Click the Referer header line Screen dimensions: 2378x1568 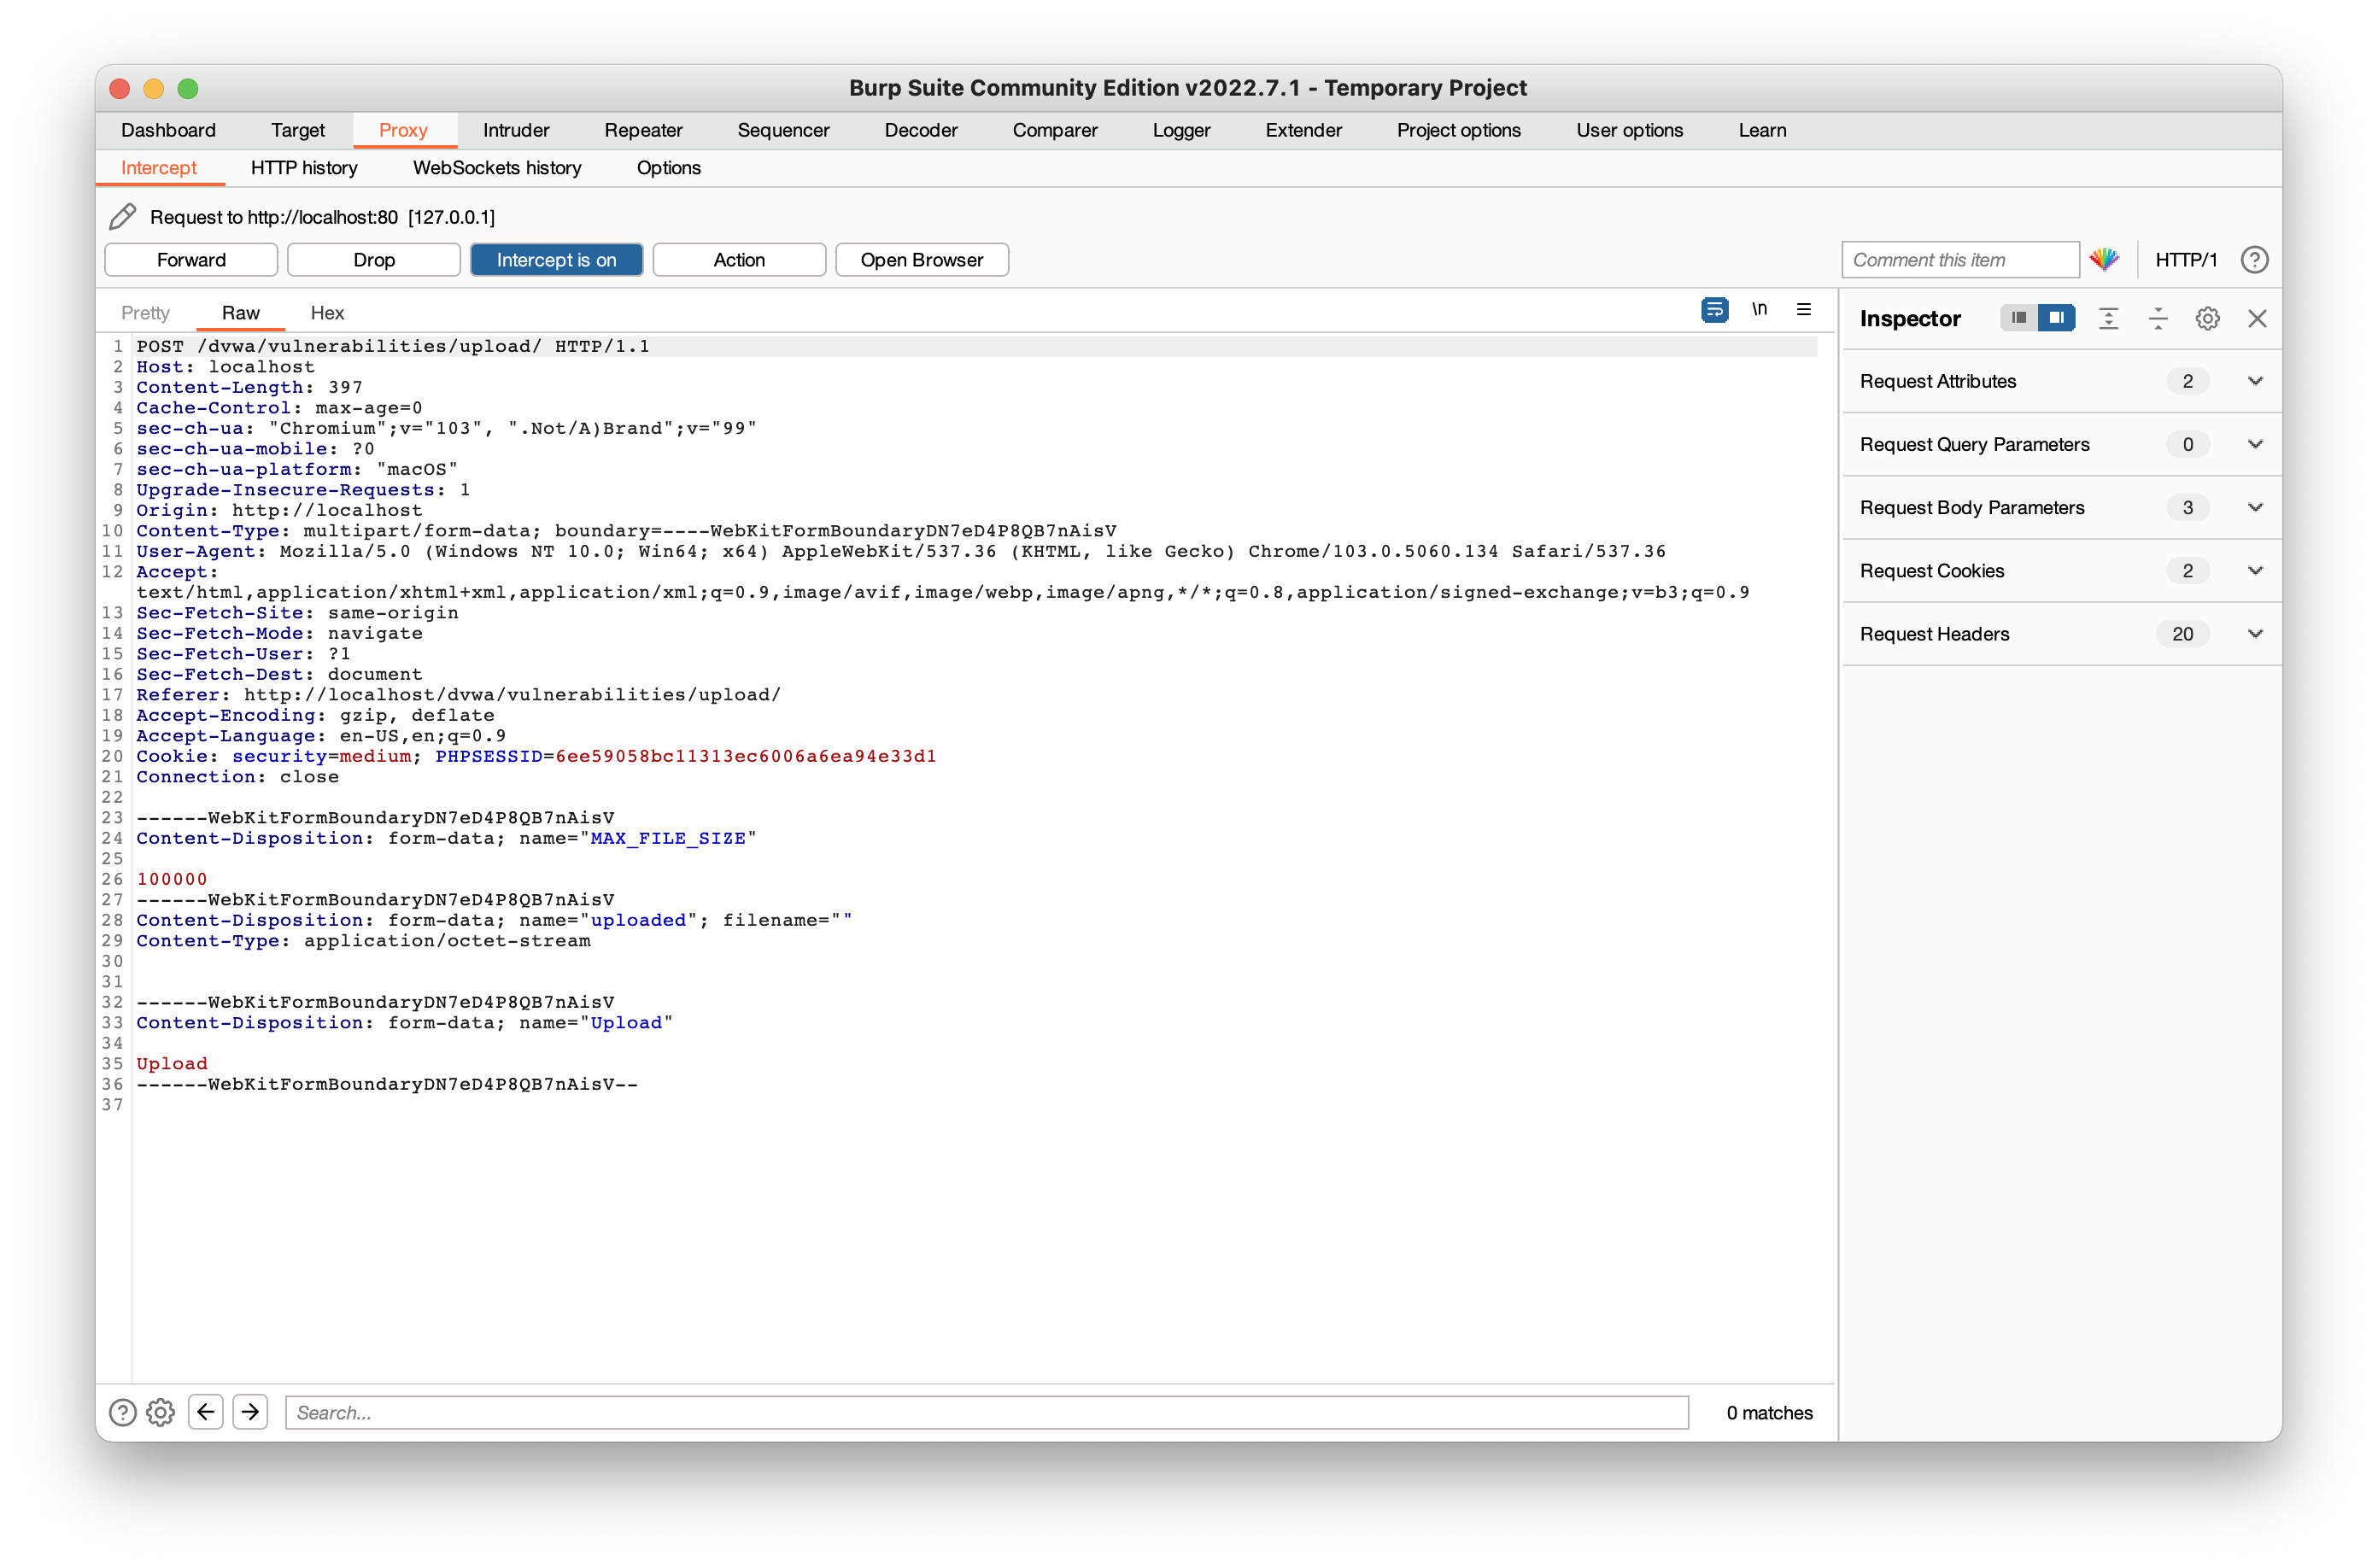(x=458, y=694)
